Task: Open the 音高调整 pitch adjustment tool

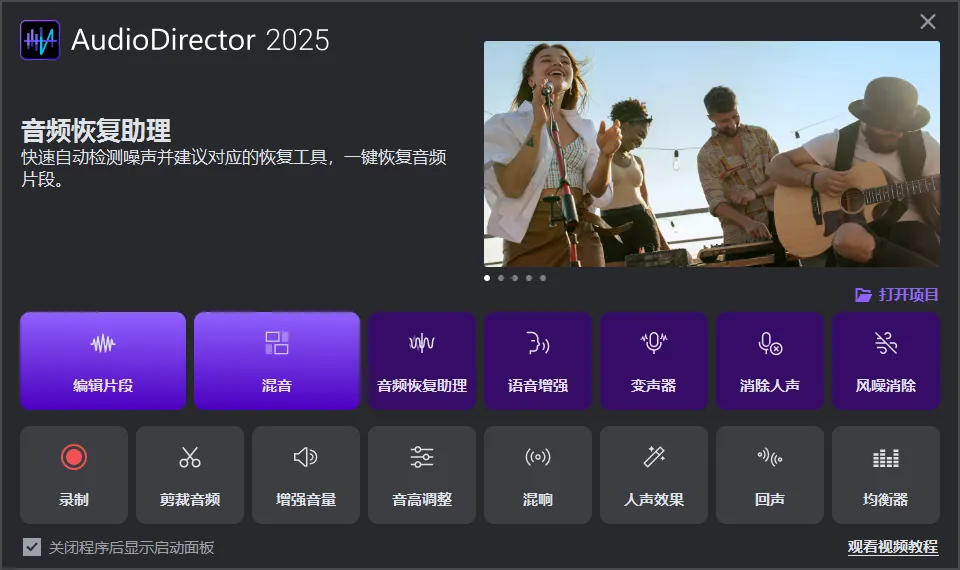Action: (x=422, y=475)
